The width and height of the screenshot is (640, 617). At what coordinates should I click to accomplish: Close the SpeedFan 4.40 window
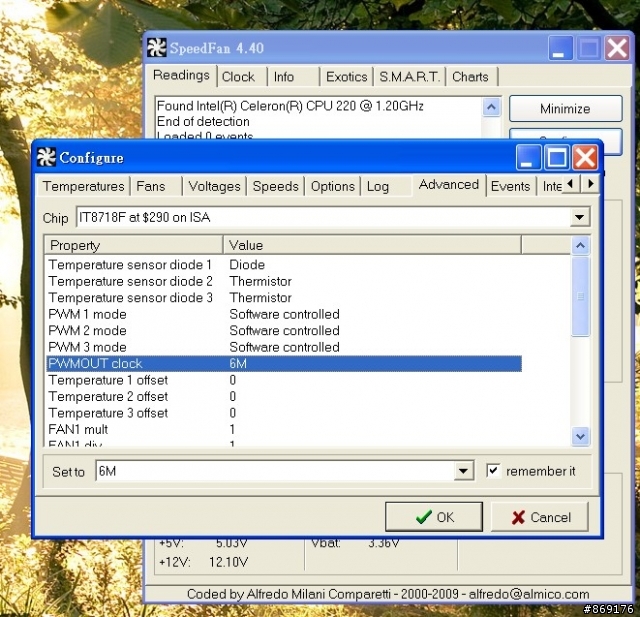click(617, 48)
